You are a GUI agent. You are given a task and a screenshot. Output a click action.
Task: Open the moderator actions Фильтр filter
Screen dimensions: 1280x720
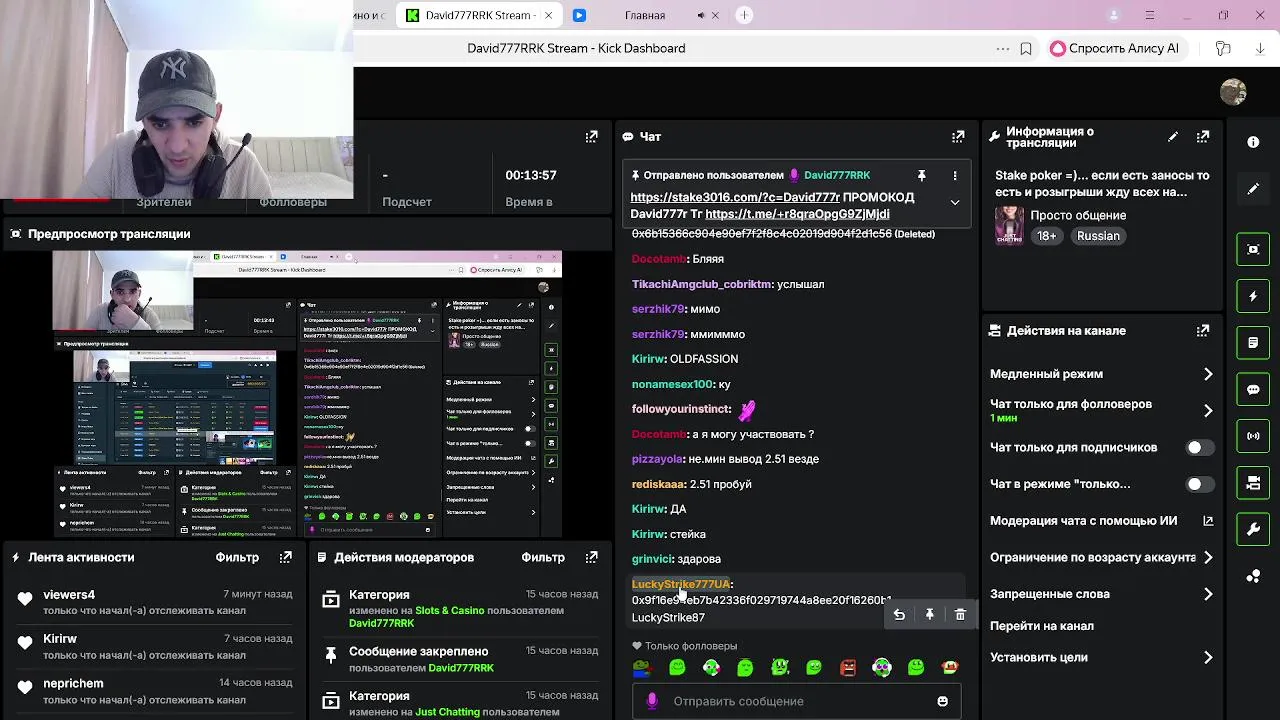[543, 557]
